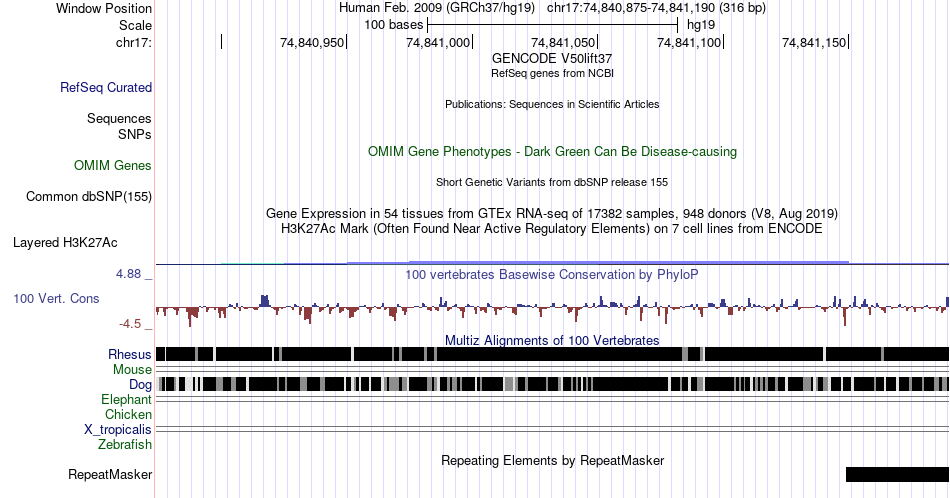Open the 100 Vert. Cons track label
This screenshot has height=498, width=950.
point(56,298)
